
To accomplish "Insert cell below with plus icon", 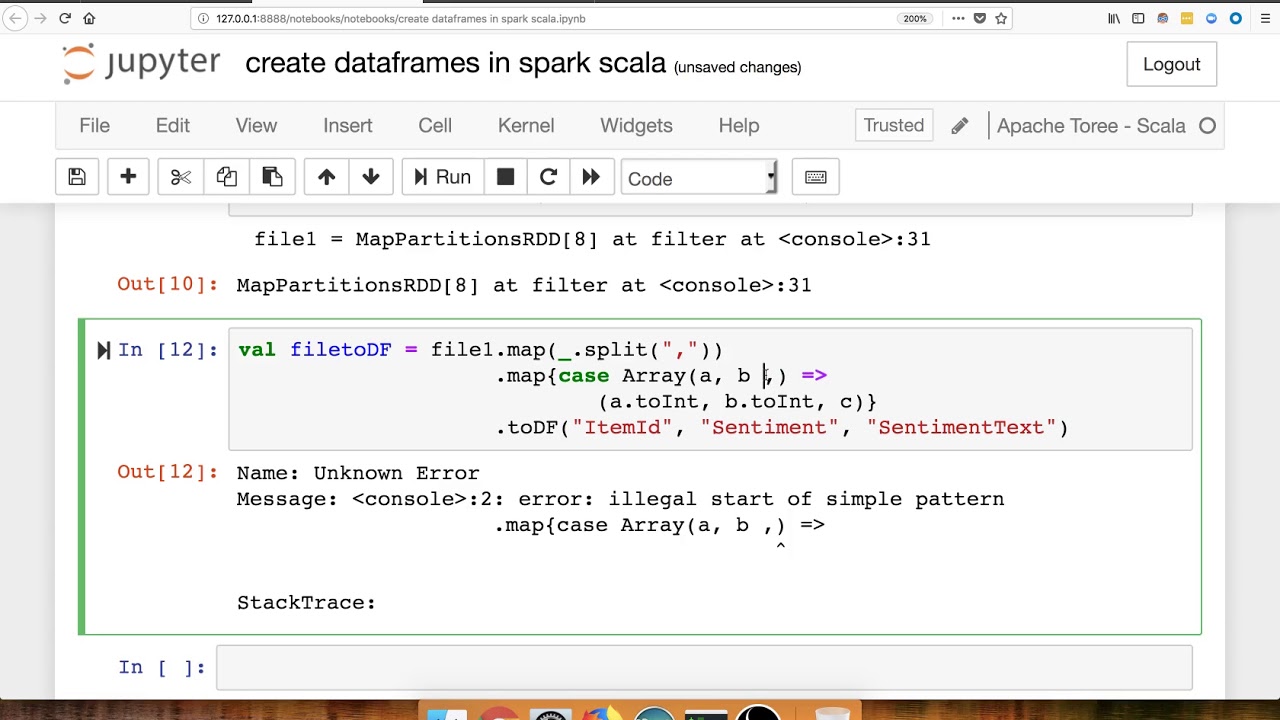I will (128, 177).
